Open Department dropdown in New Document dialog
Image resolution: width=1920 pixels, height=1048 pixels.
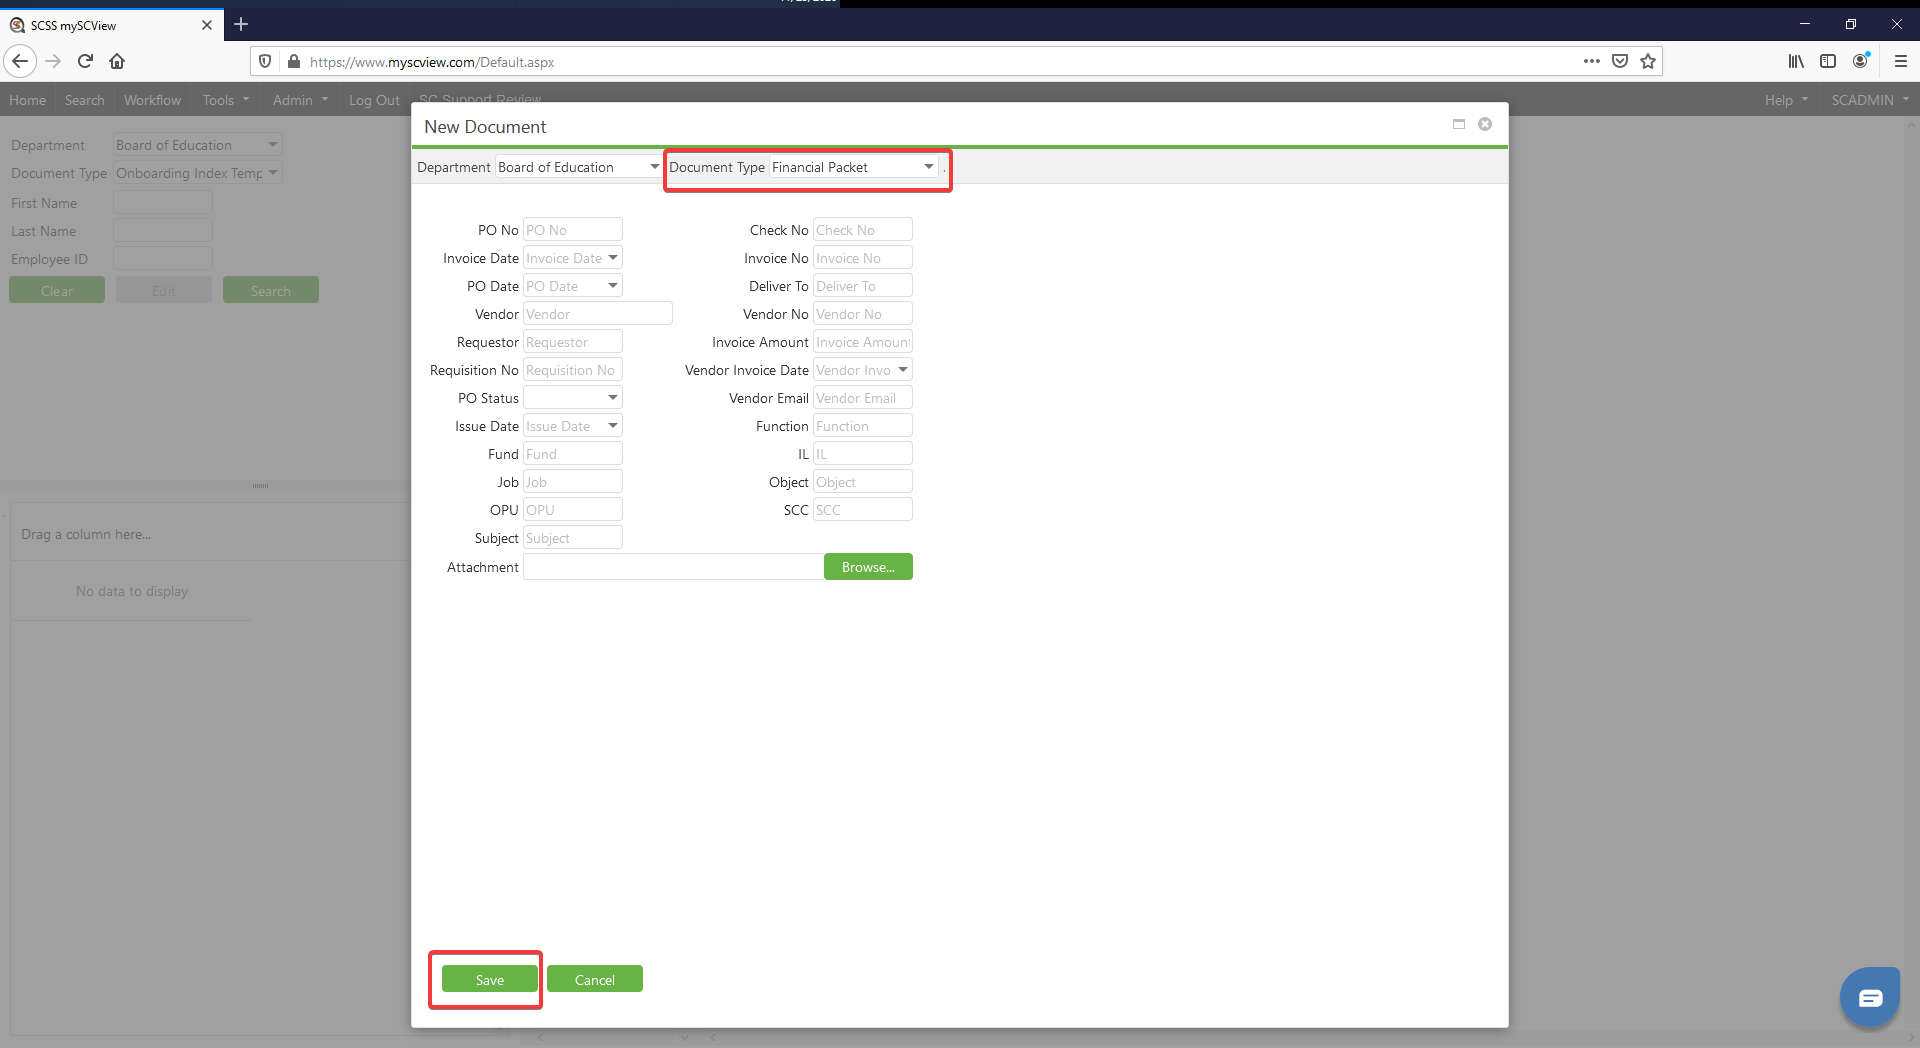pos(654,167)
